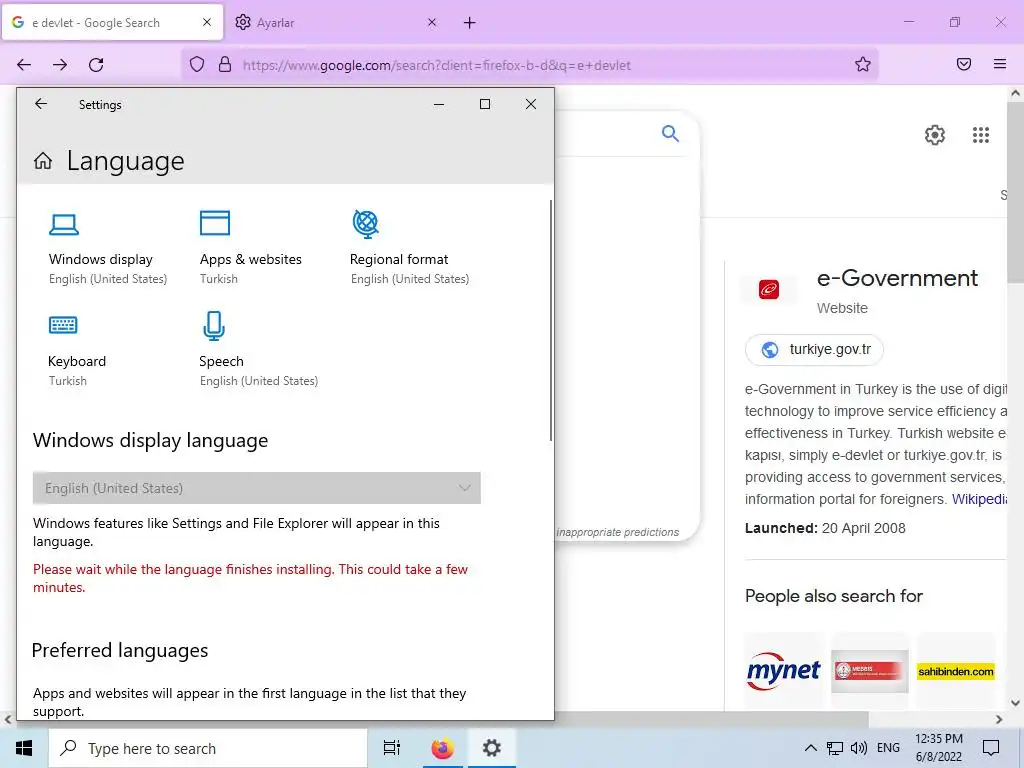Open the Keyboard settings tile

[x=76, y=350]
